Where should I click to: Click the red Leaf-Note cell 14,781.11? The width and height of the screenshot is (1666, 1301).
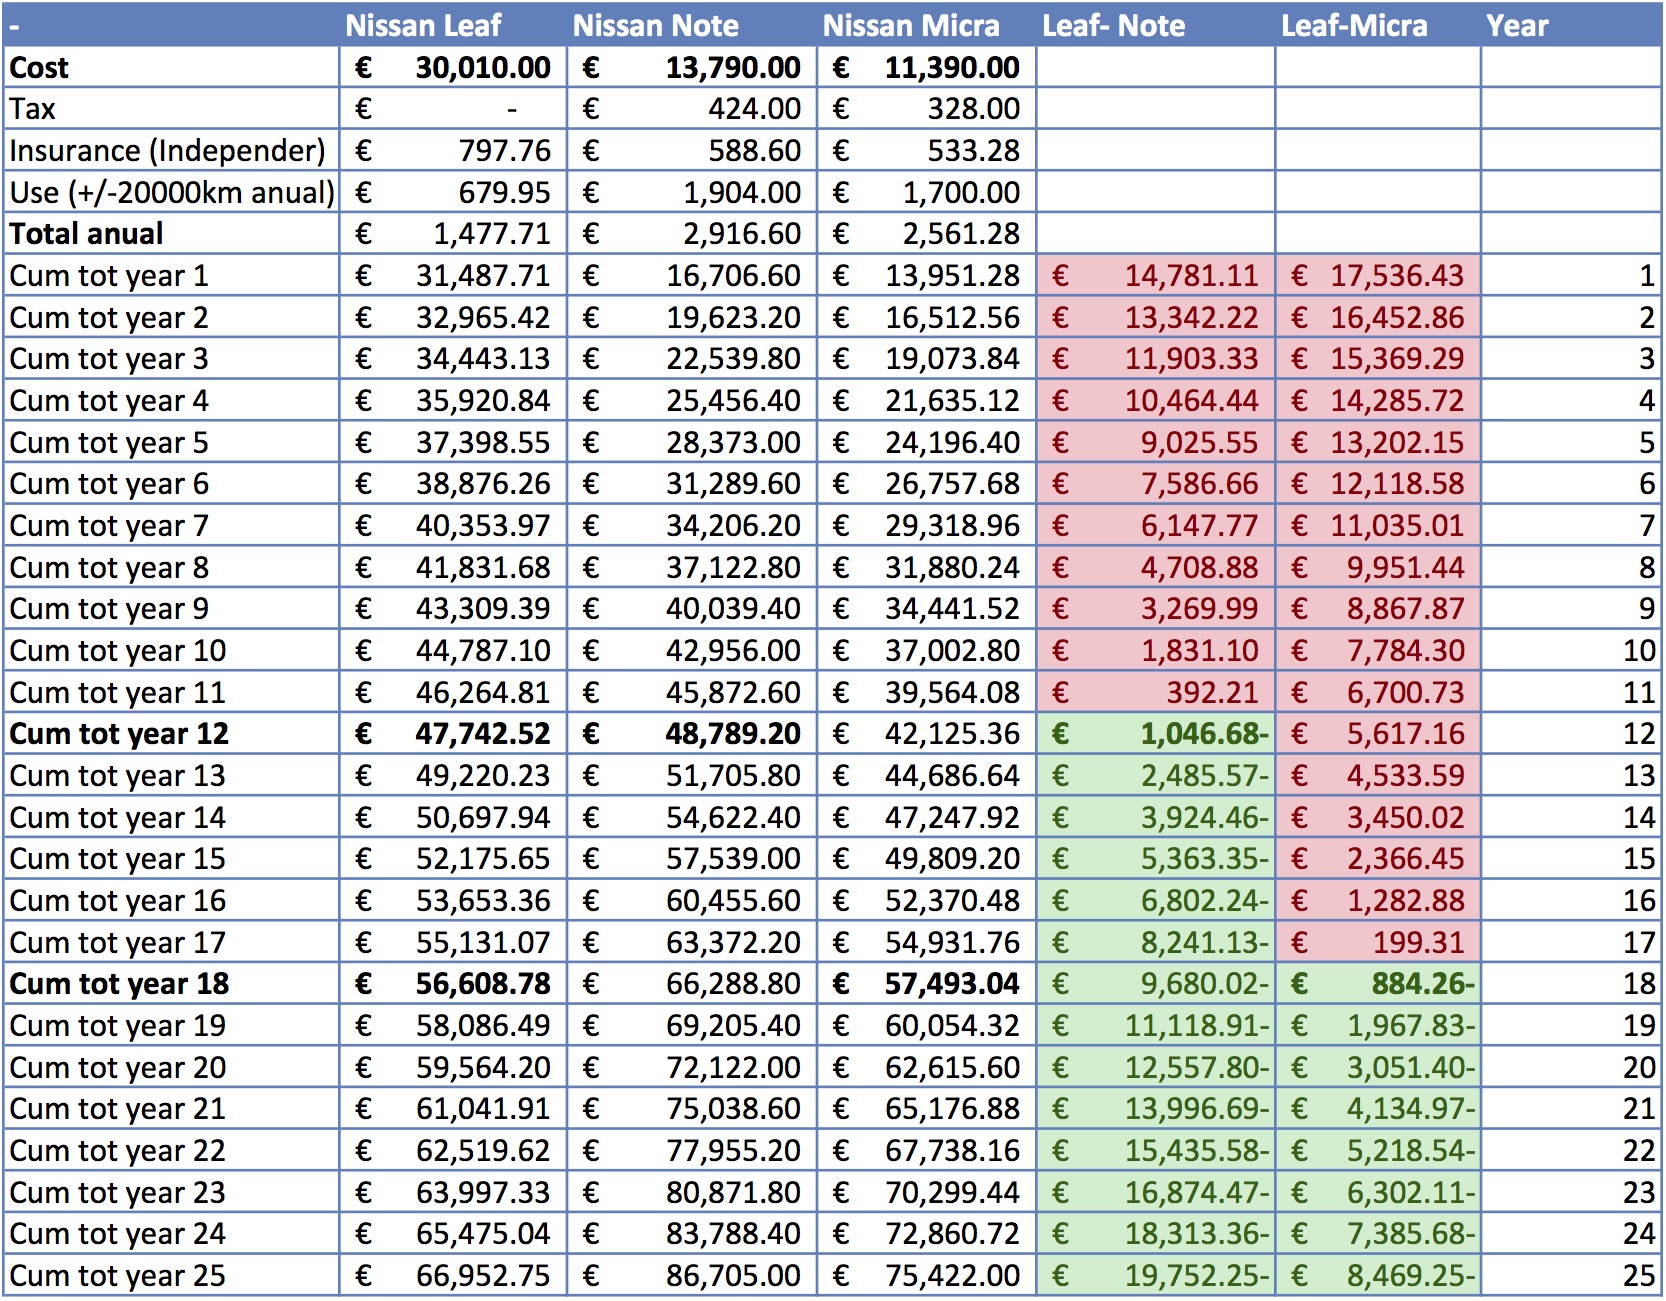1191,276
